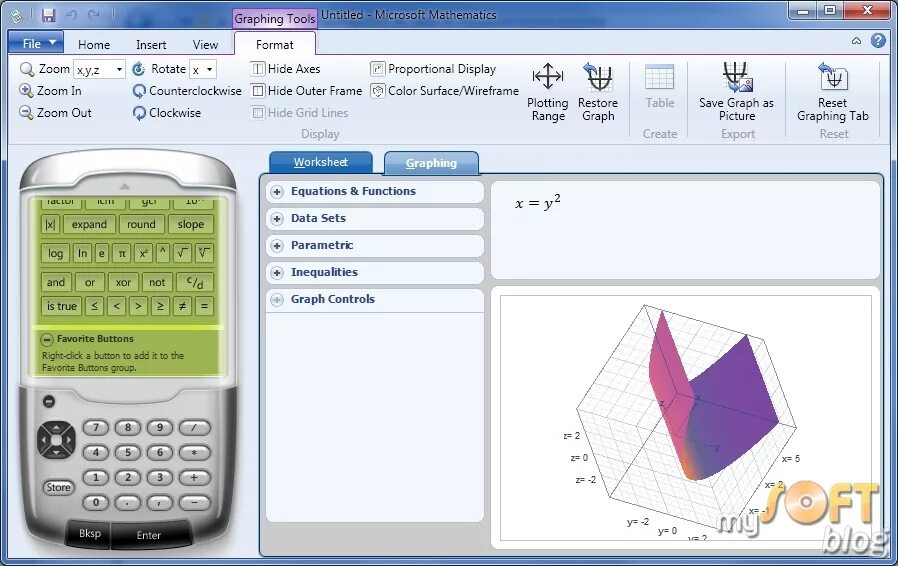Click the round minus button above keypad
Viewport: 898px width, 566px height.
click(49, 402)
